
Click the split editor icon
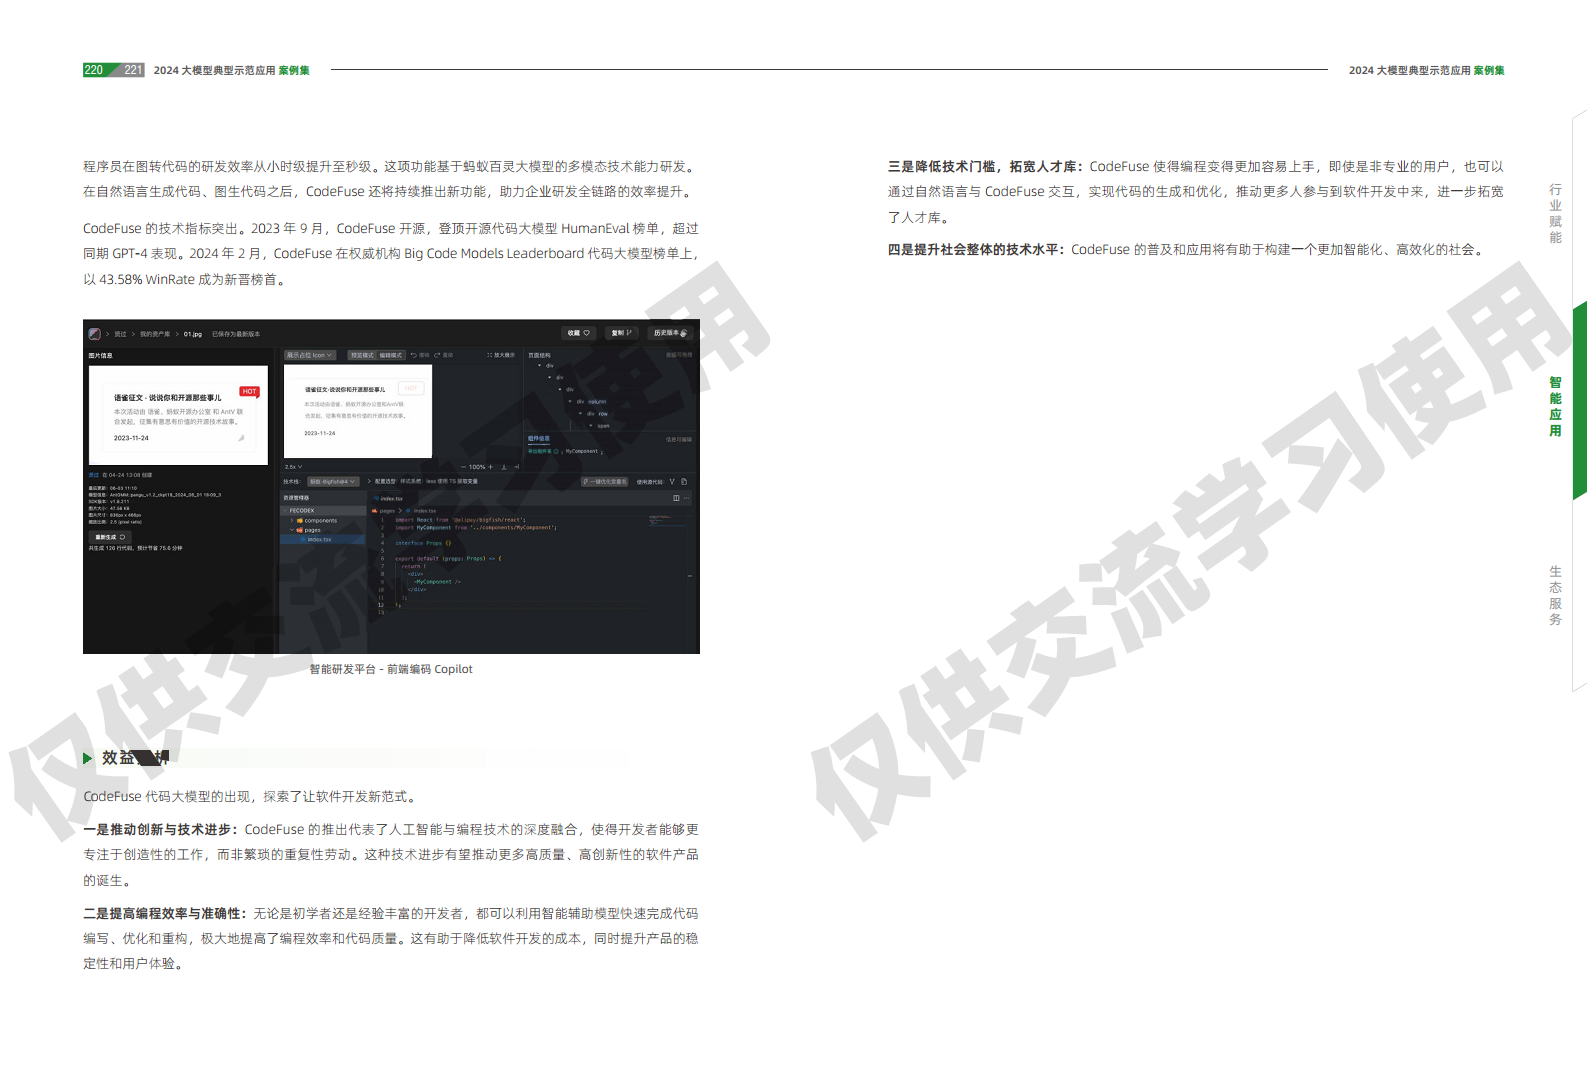(x=676, y=498)
